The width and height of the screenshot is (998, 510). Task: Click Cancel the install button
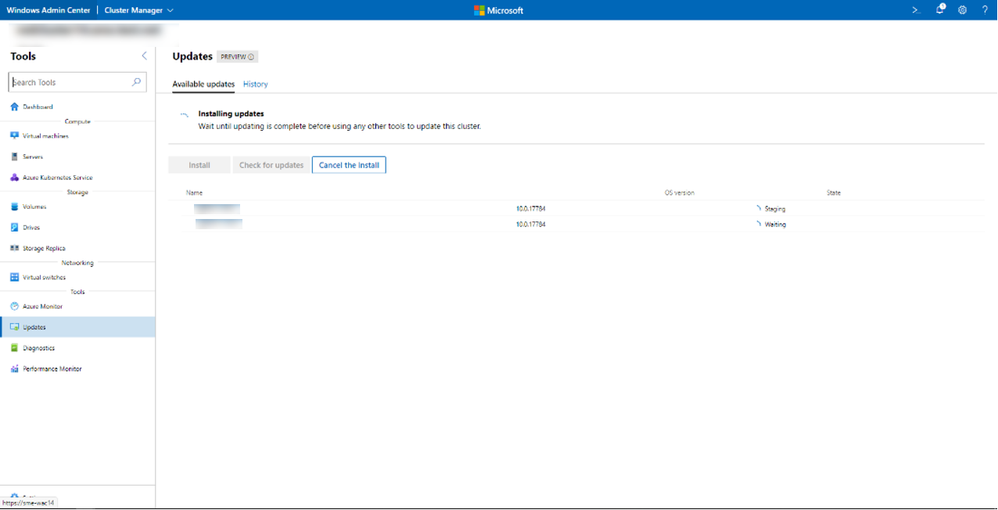point(349,165)
